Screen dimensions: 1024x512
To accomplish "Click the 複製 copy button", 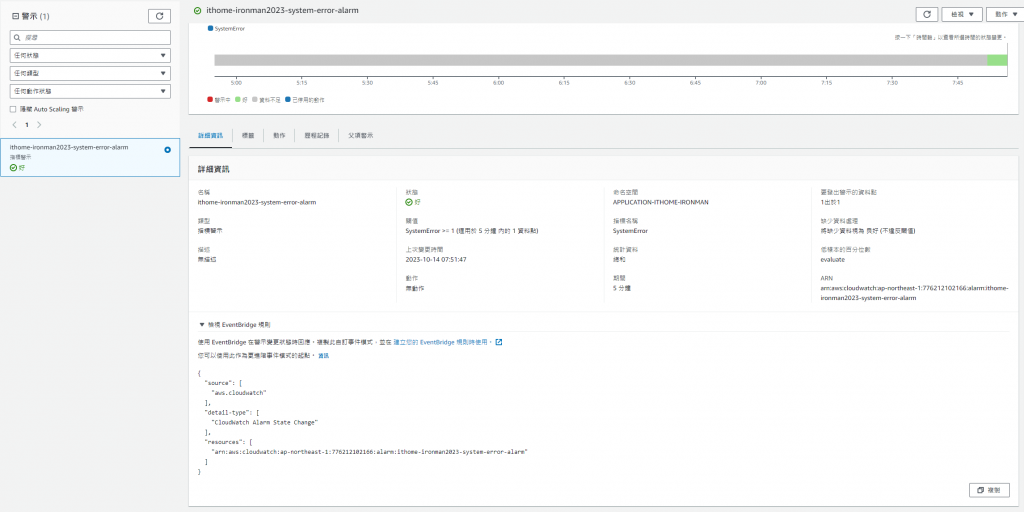I will [989, 490].
